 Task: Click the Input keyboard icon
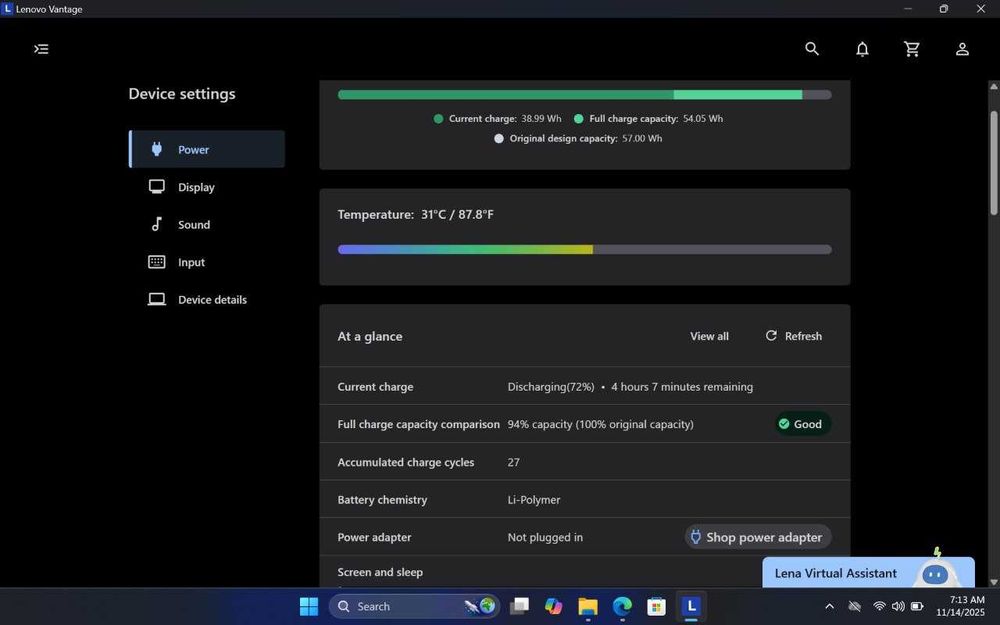pyautogui.click(x=157, y=261)
